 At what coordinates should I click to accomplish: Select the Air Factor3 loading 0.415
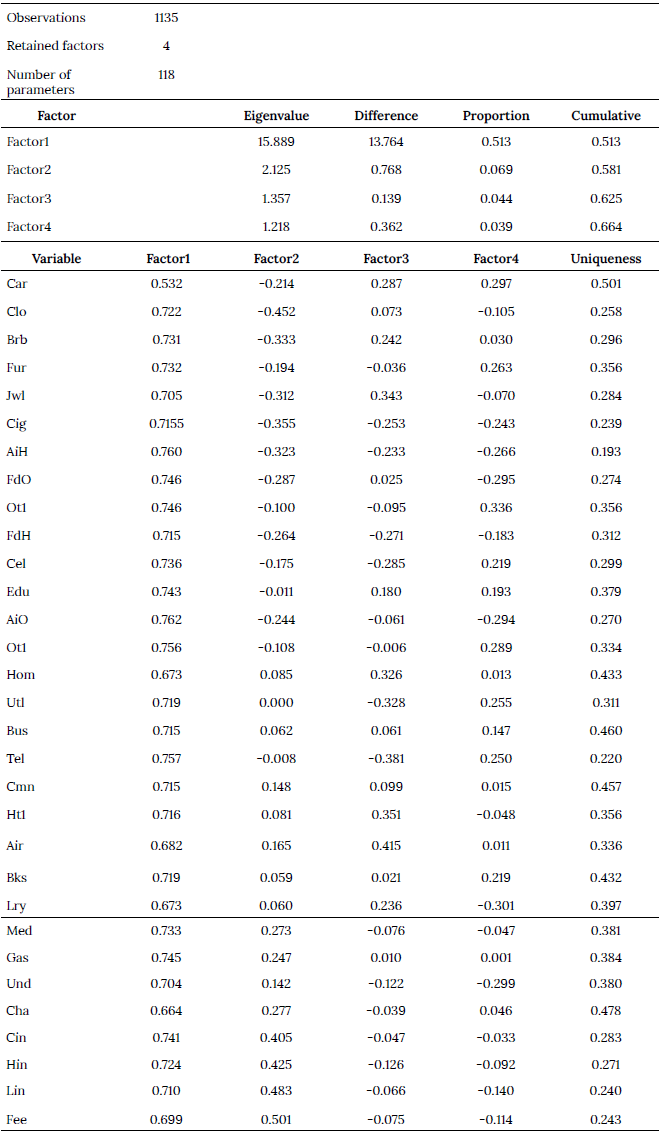tap(386, 846)
